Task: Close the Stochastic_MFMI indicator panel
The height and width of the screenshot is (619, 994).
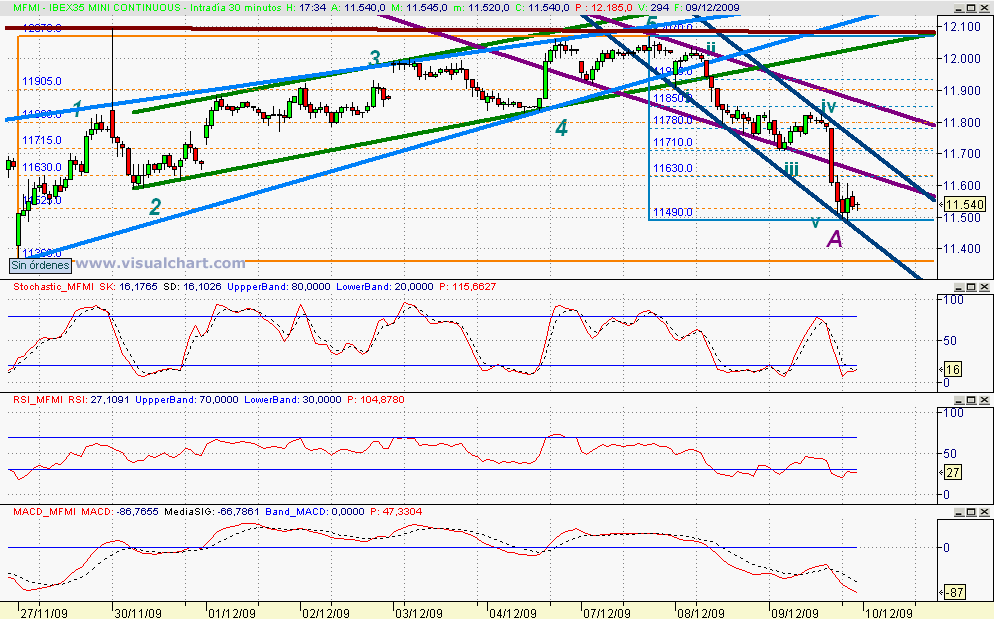Action: [984, 287]
